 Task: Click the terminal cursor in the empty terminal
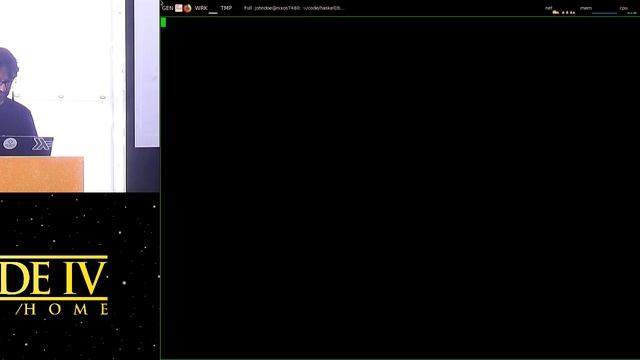click(x=163, y=22)
